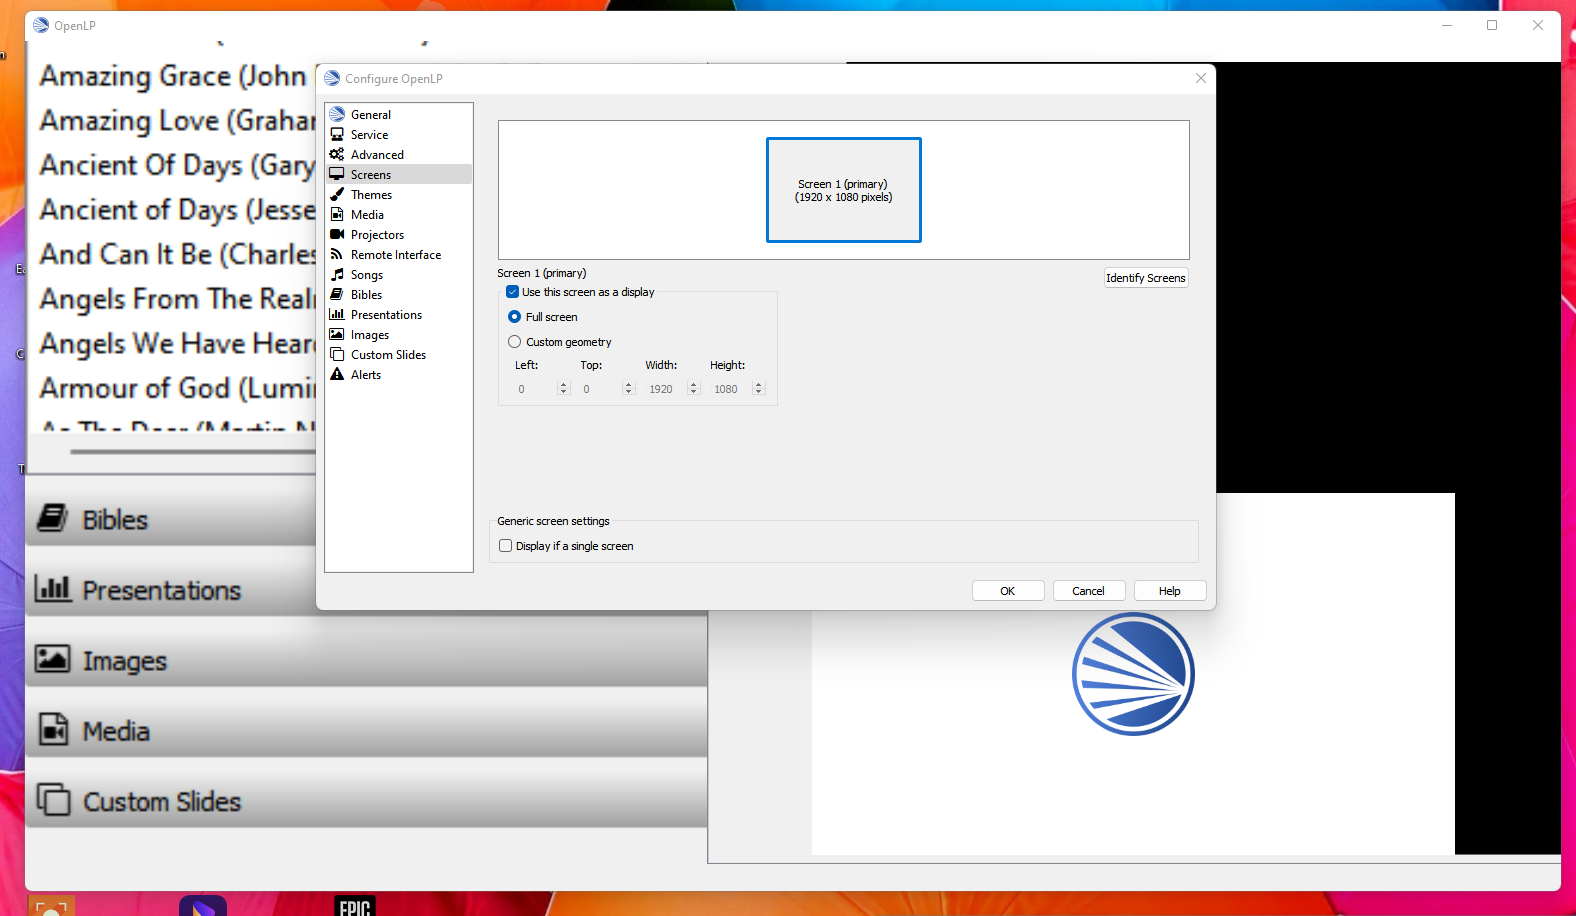Select the Presentations chart icon in settings list
Viewport: 1576px width, 916px height.
(x=337, y=314)
